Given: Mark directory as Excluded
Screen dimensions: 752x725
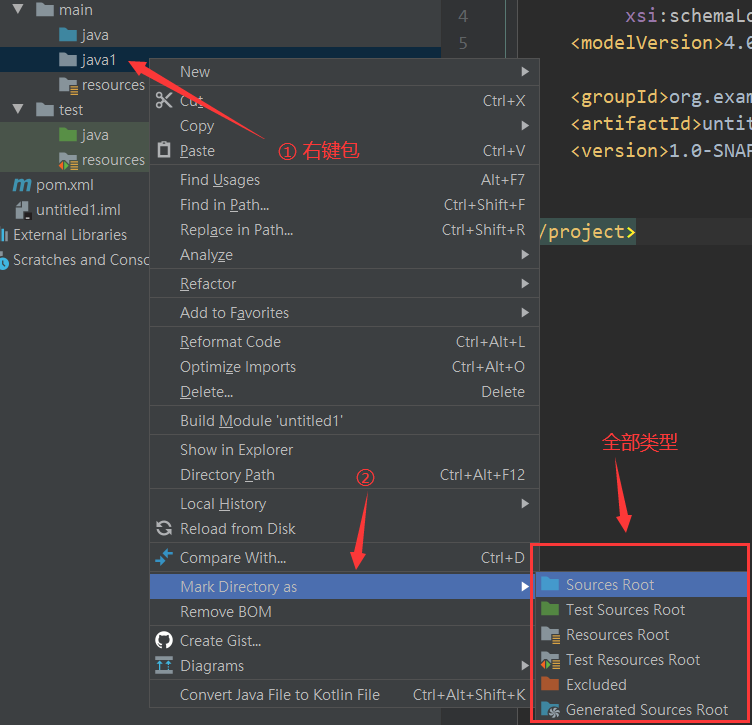Looking at the screenshot, I should pos(641,684).
